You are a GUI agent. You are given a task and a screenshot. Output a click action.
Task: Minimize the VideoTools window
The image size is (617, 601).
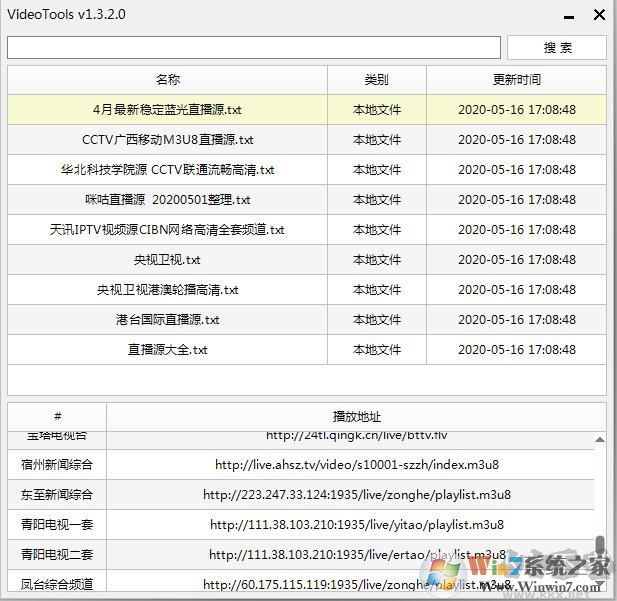[x=568, y=16]
